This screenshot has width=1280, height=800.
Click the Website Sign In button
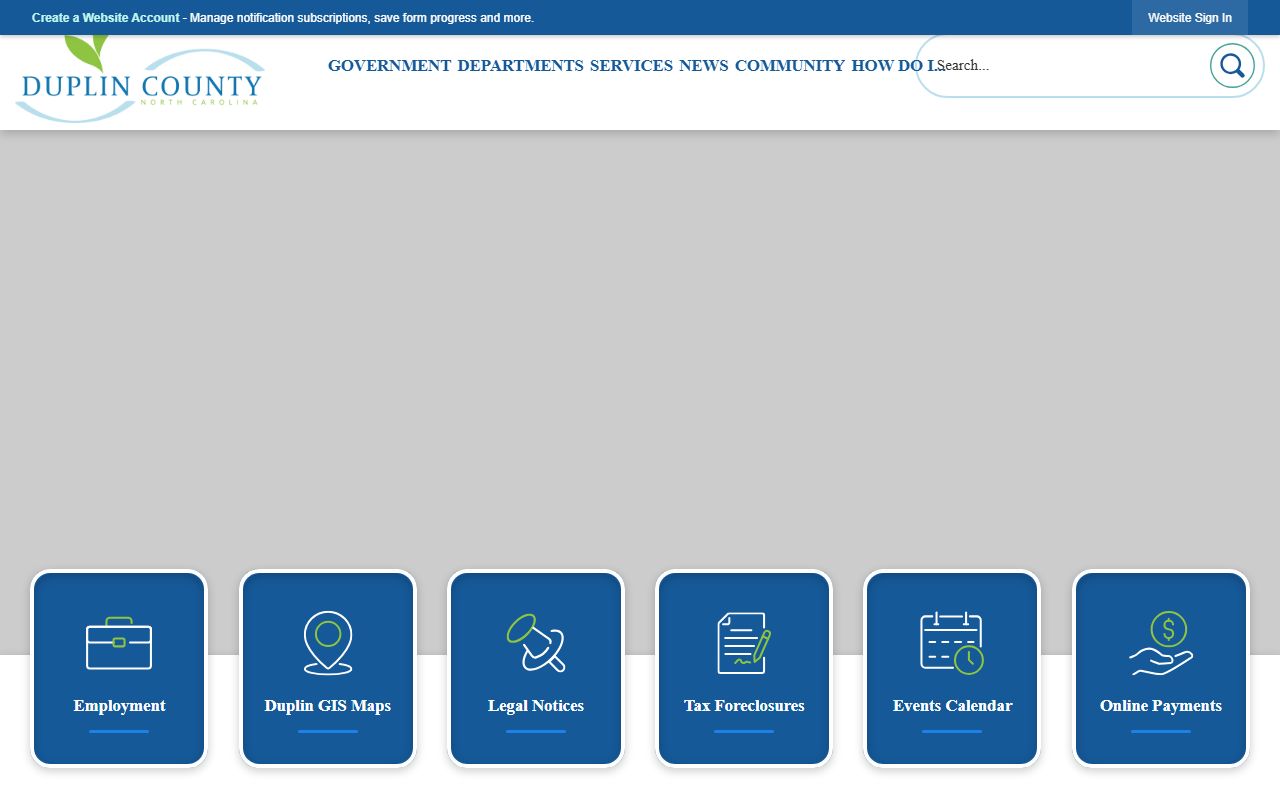coord(1189,18)
